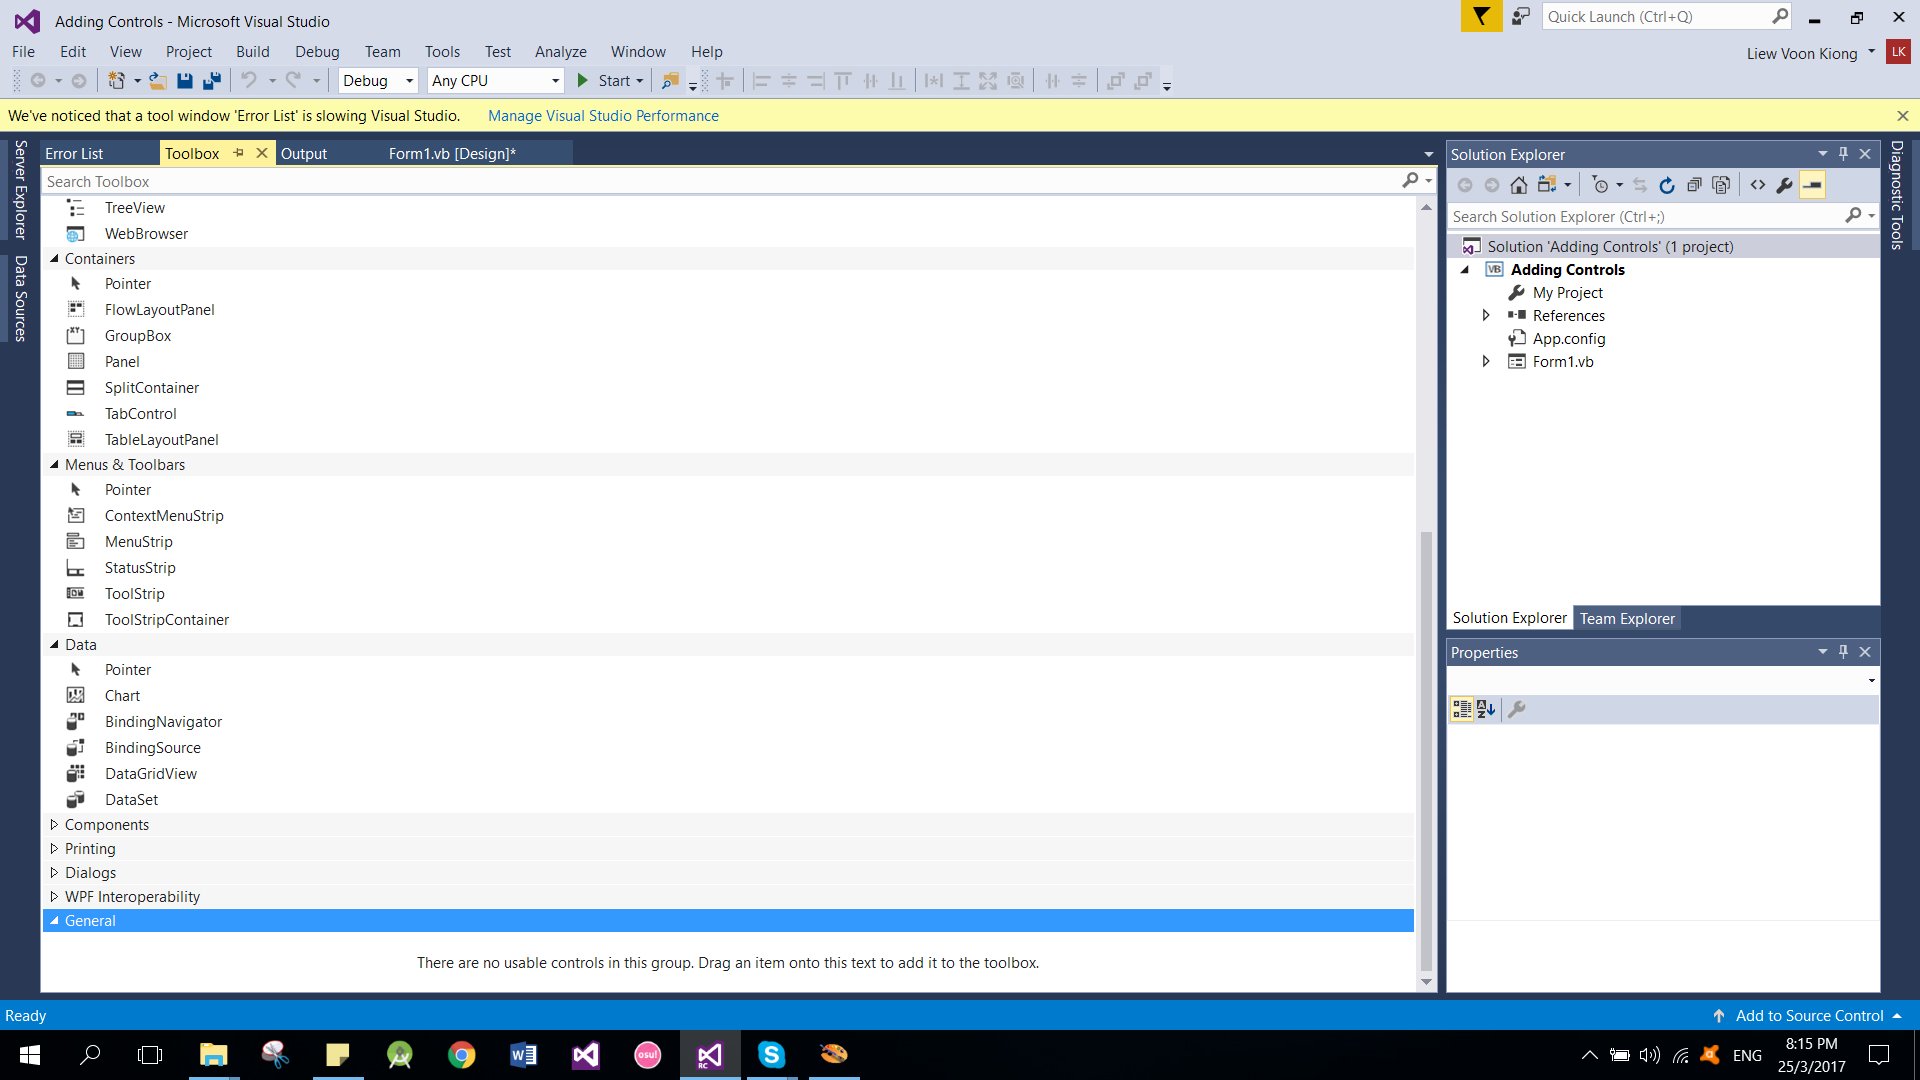Switch to the Team Explorer tab
Image resolution: width=1920 pixels, height=1080 pixels.
pyautogui.click(x=1627, y=618)
